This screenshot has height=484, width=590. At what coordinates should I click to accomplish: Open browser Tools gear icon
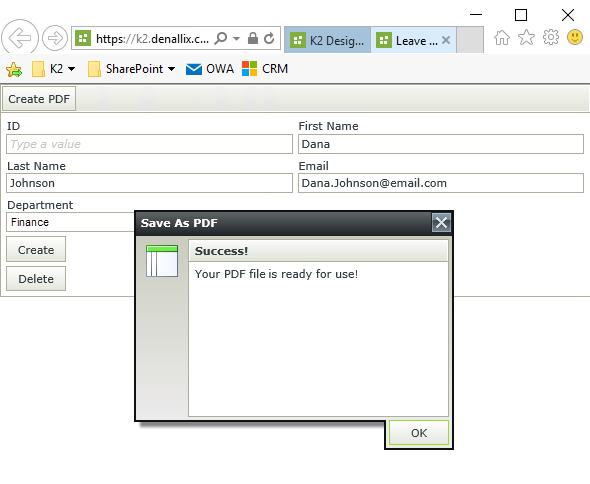point(550,37)
